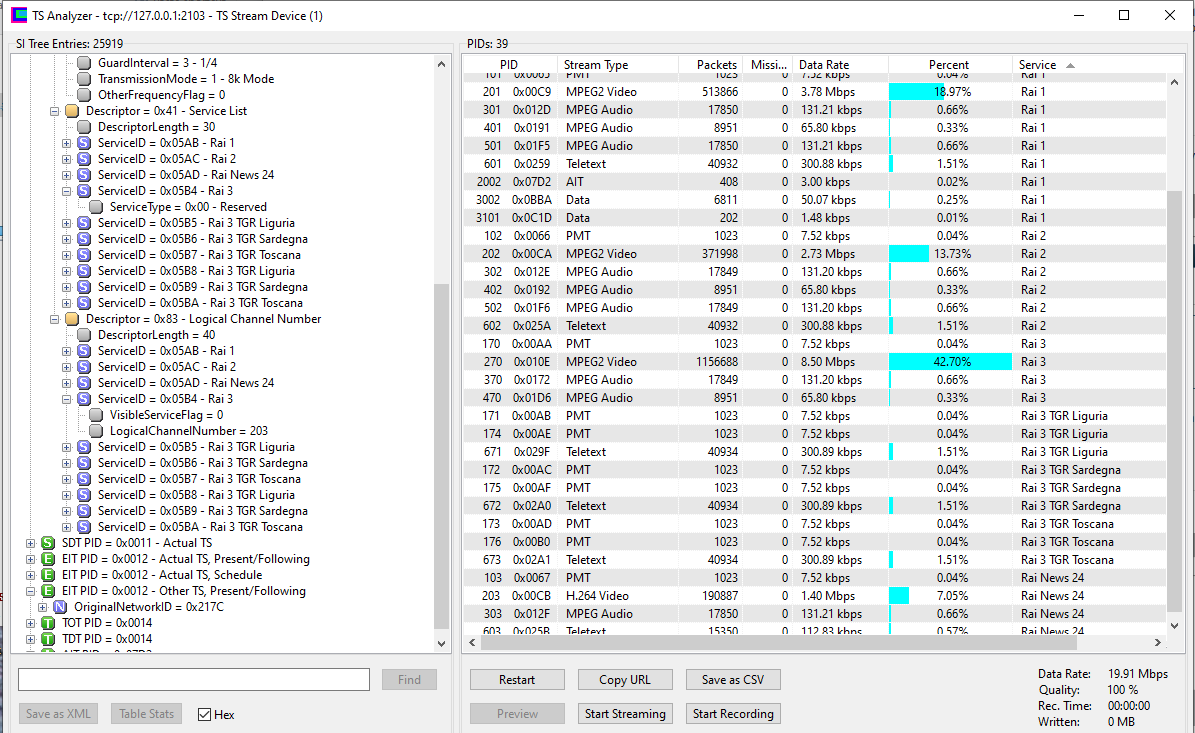Click the TS Analyzer app icon in title bar

click(18, 15)
